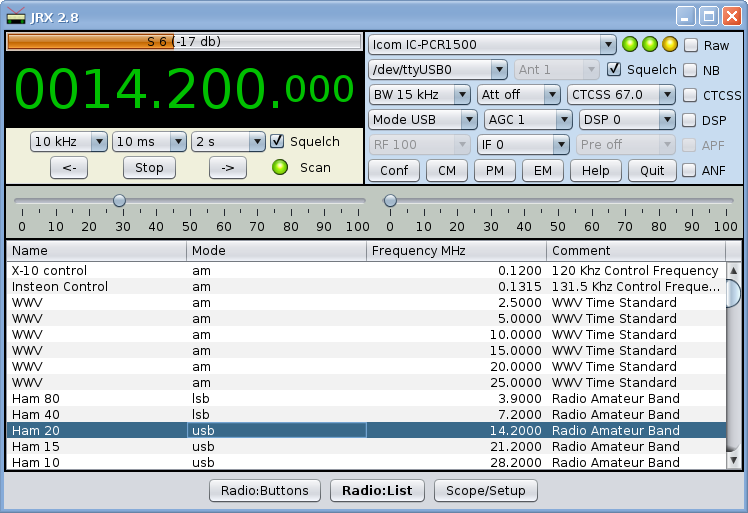
Task: Click the middle green status LED
Action: click(x=649, y=45)
